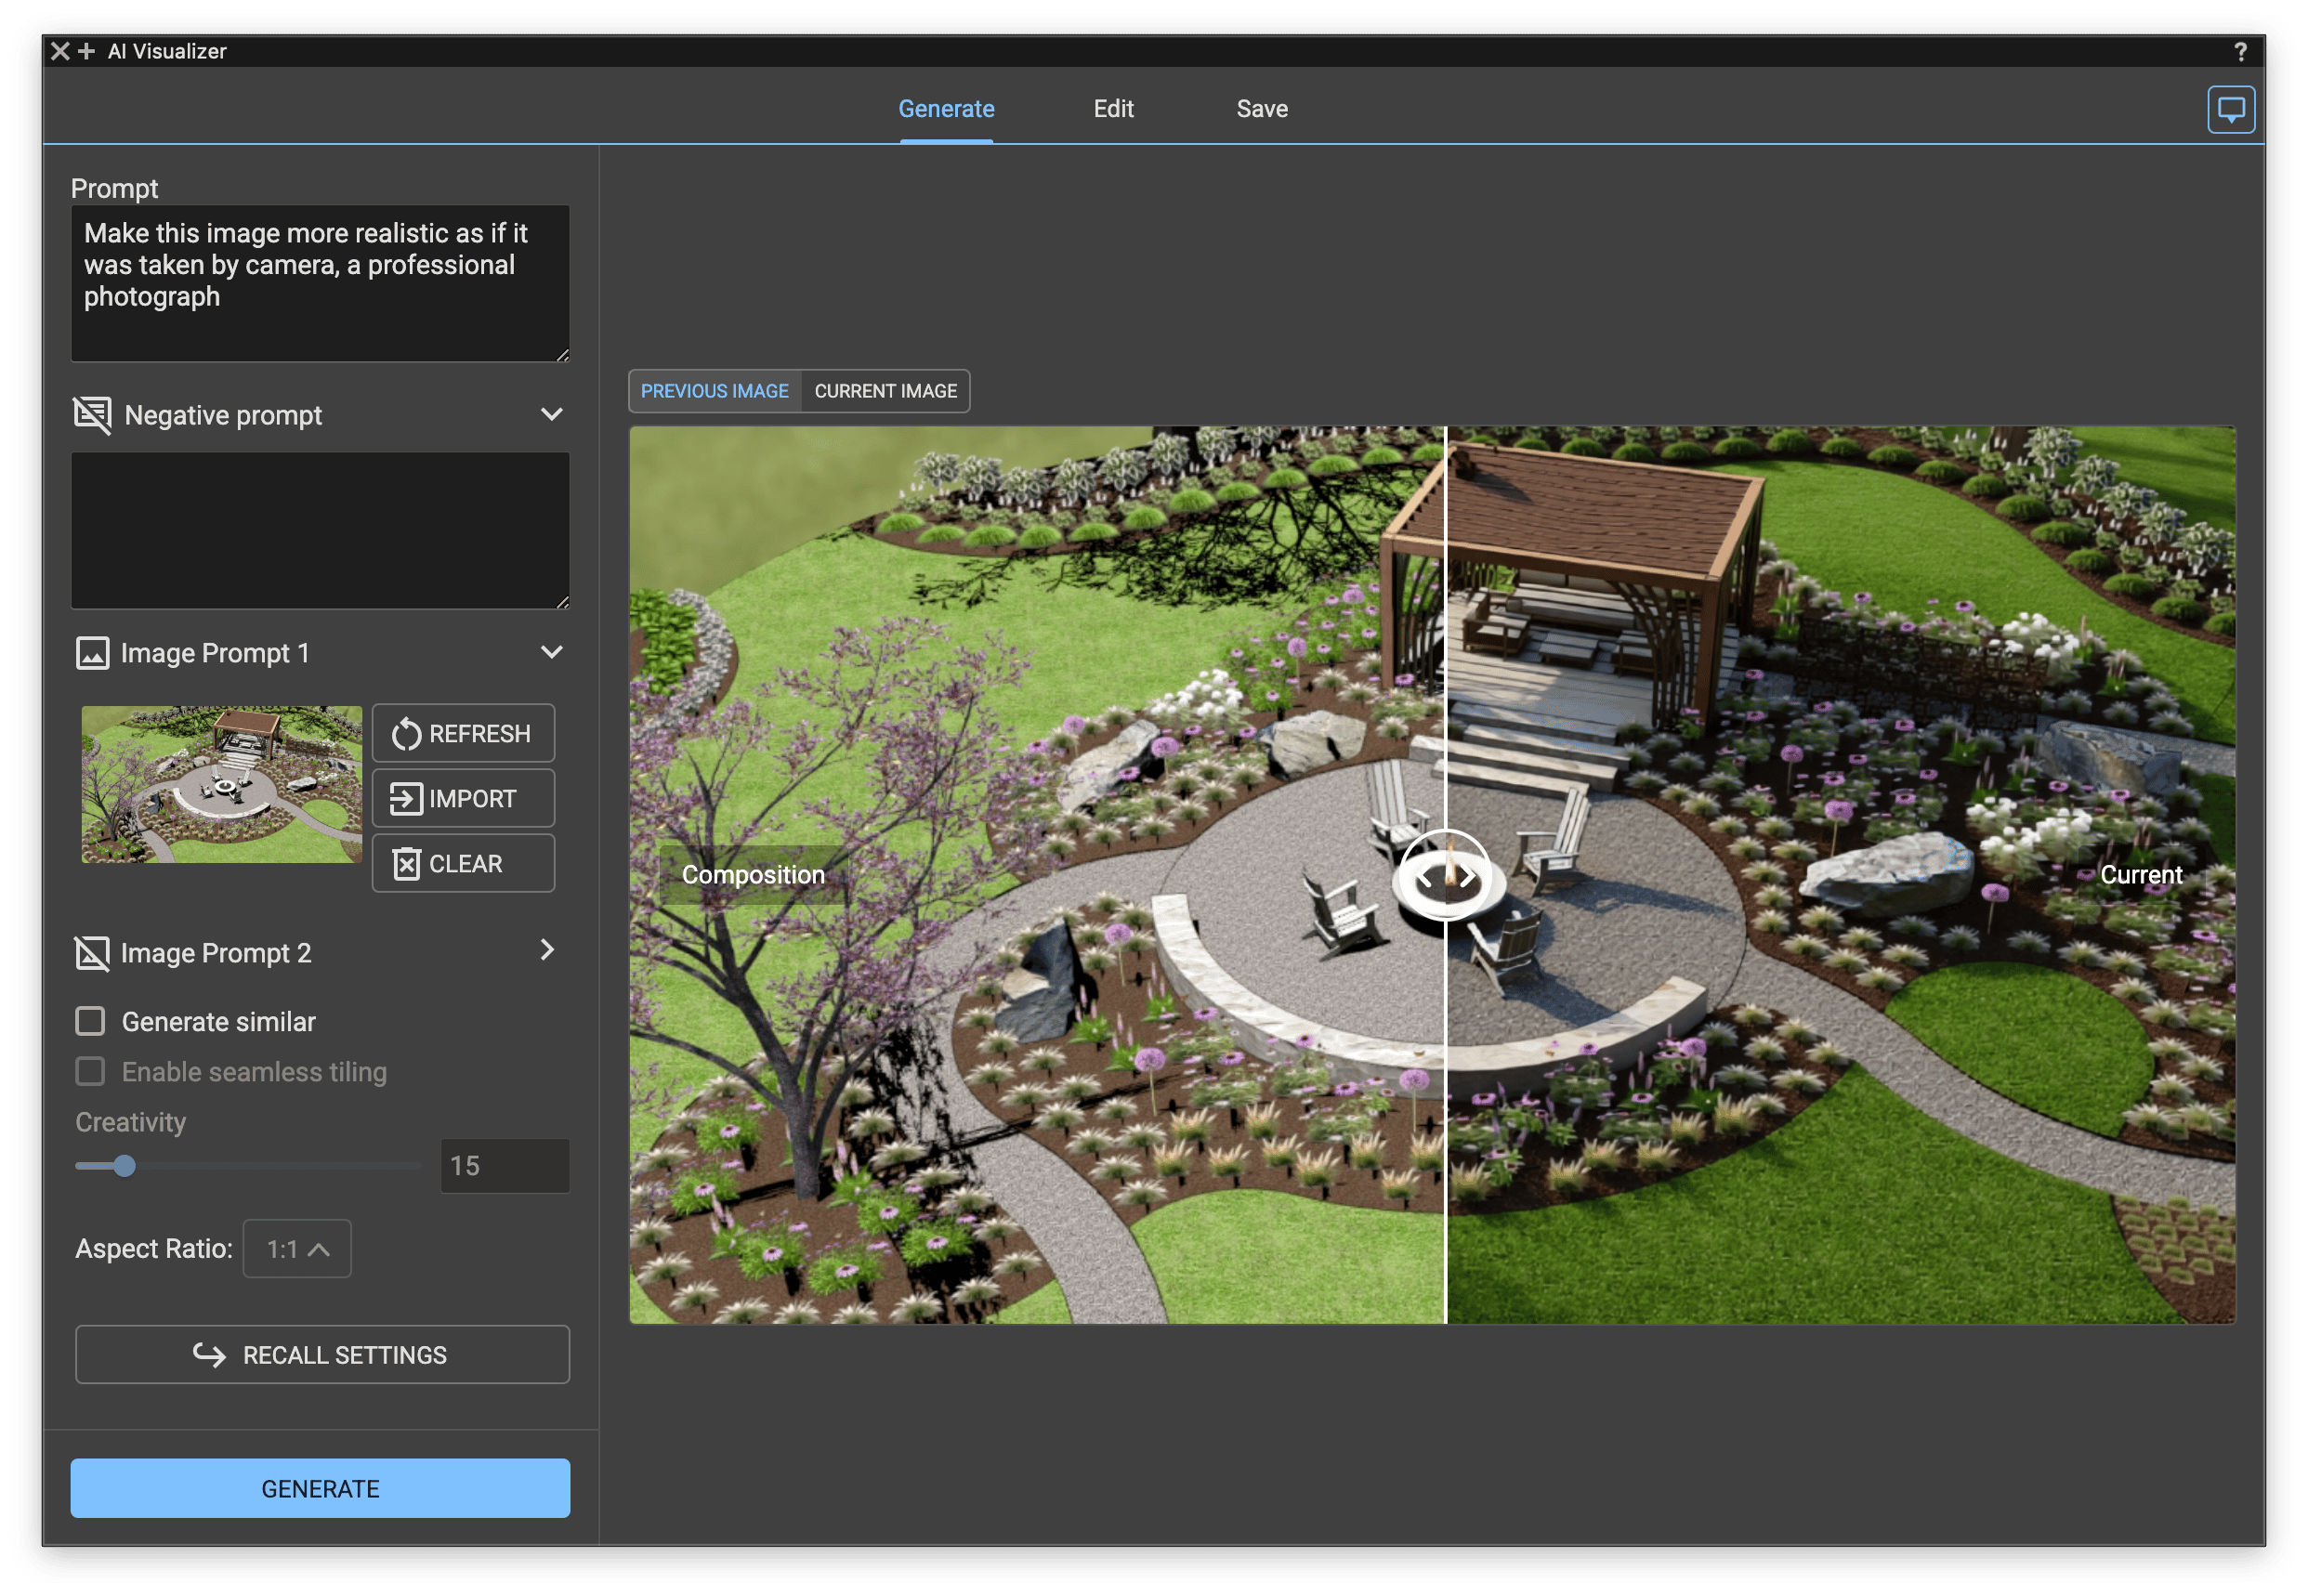
Task: Click the Creativity slider handle
Action: pos(124,1166)
